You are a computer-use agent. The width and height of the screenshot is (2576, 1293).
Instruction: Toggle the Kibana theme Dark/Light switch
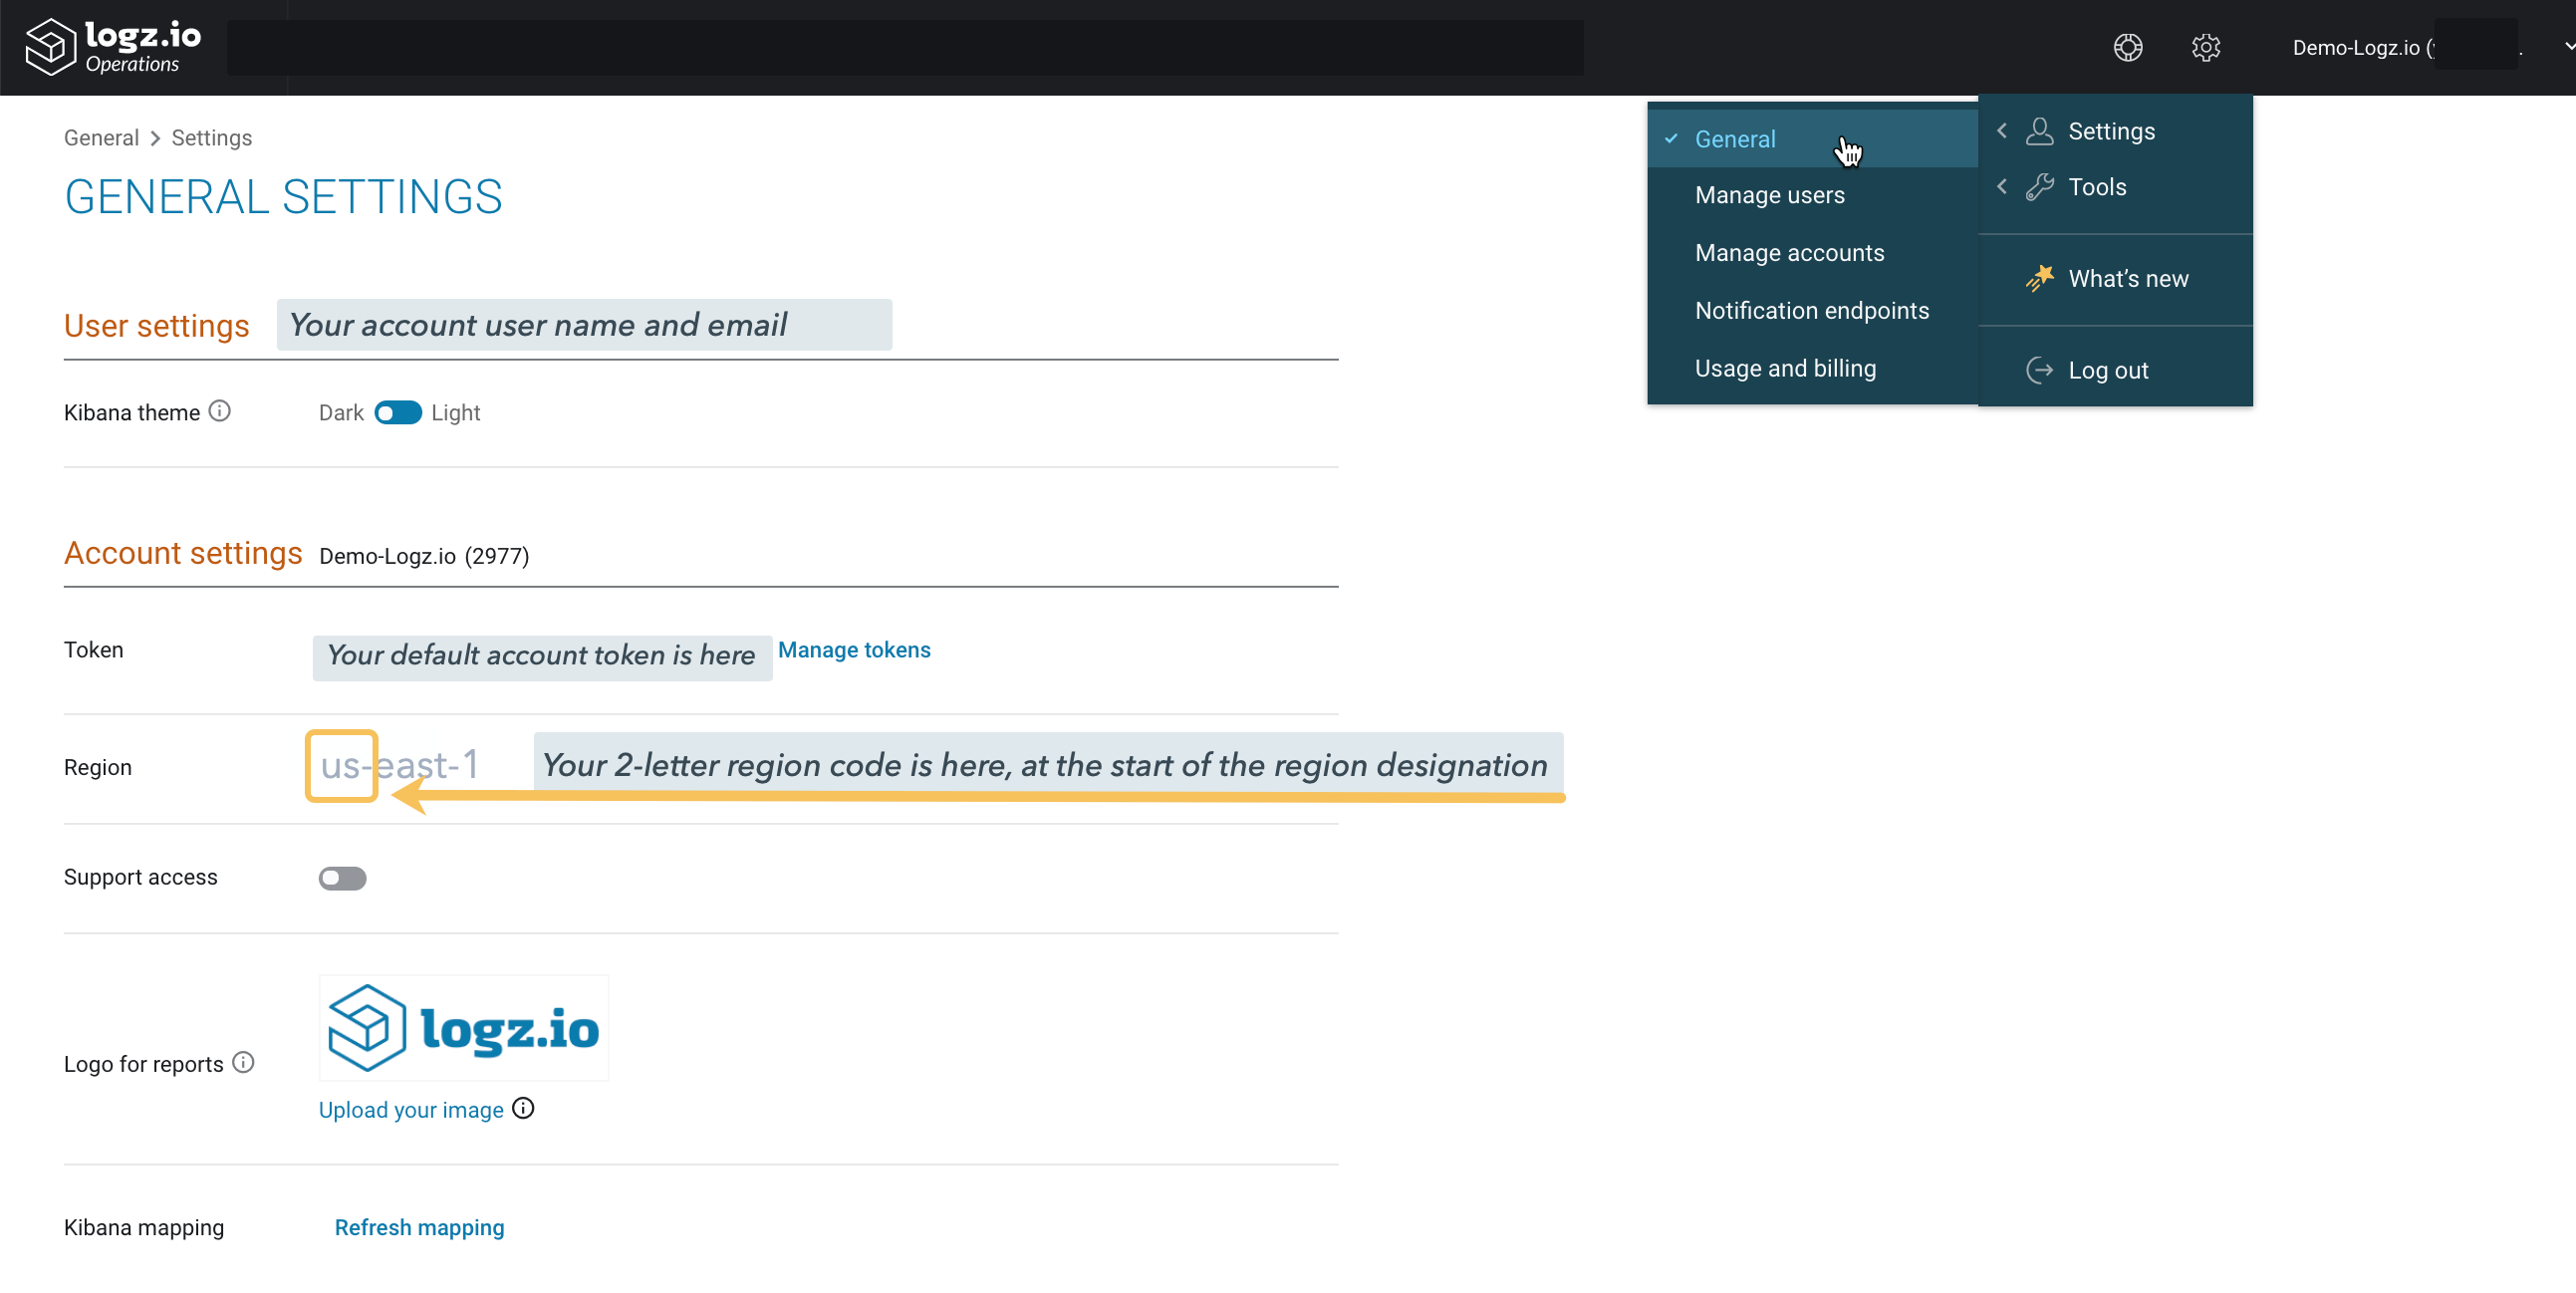(398, 413)
